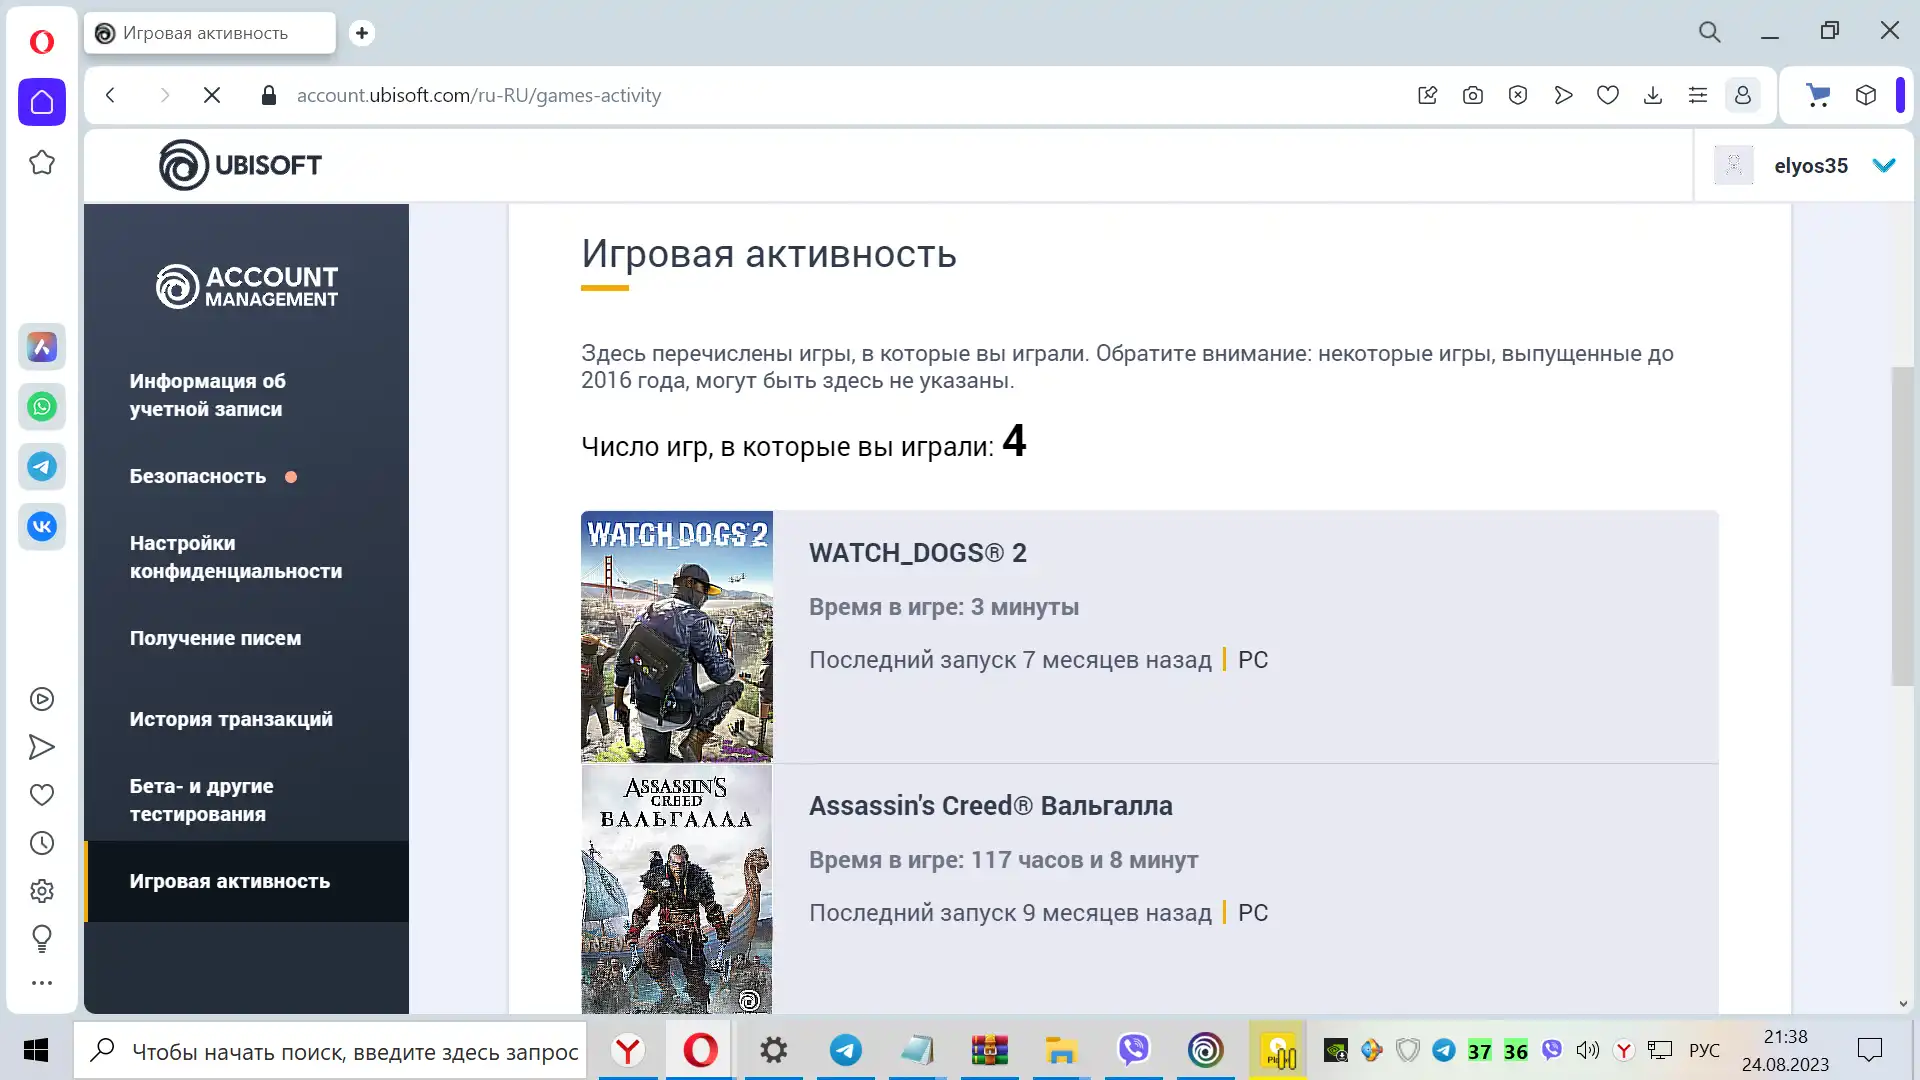Take a snapshot with camera icon
1920x1080 pixels.
[1473, 95]
